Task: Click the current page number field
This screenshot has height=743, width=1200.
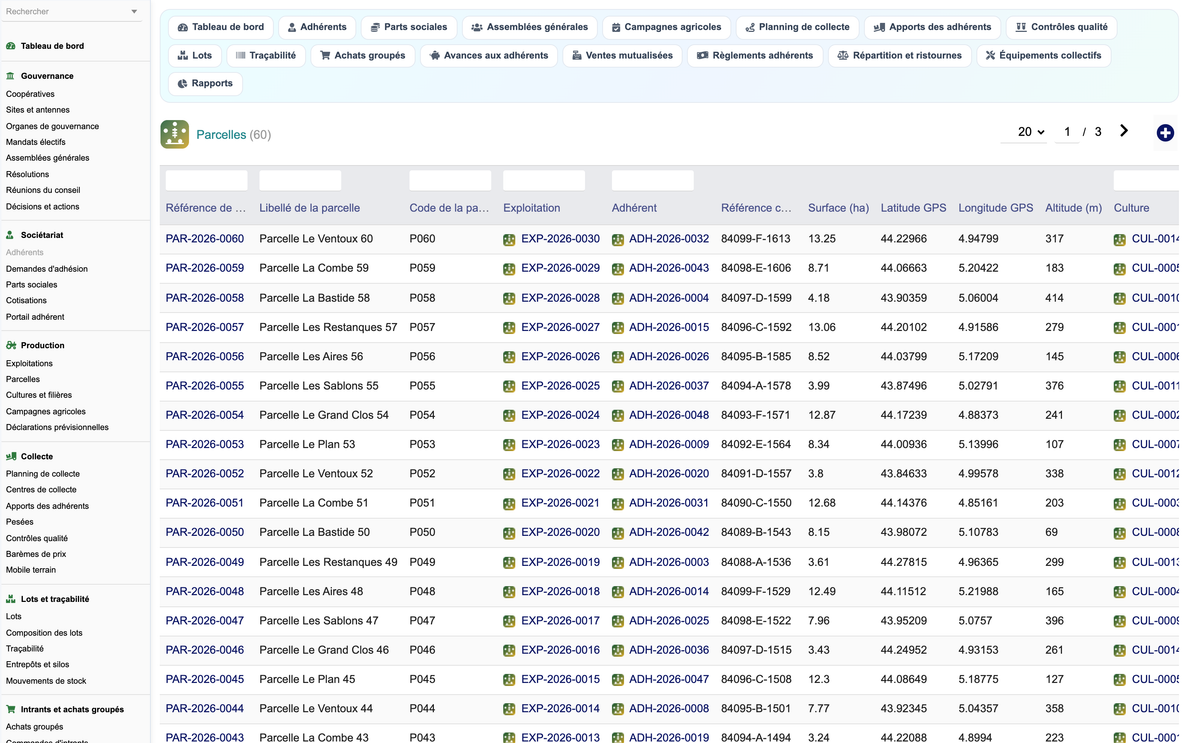Action: pyautogui.click(x=1067, y=132)
